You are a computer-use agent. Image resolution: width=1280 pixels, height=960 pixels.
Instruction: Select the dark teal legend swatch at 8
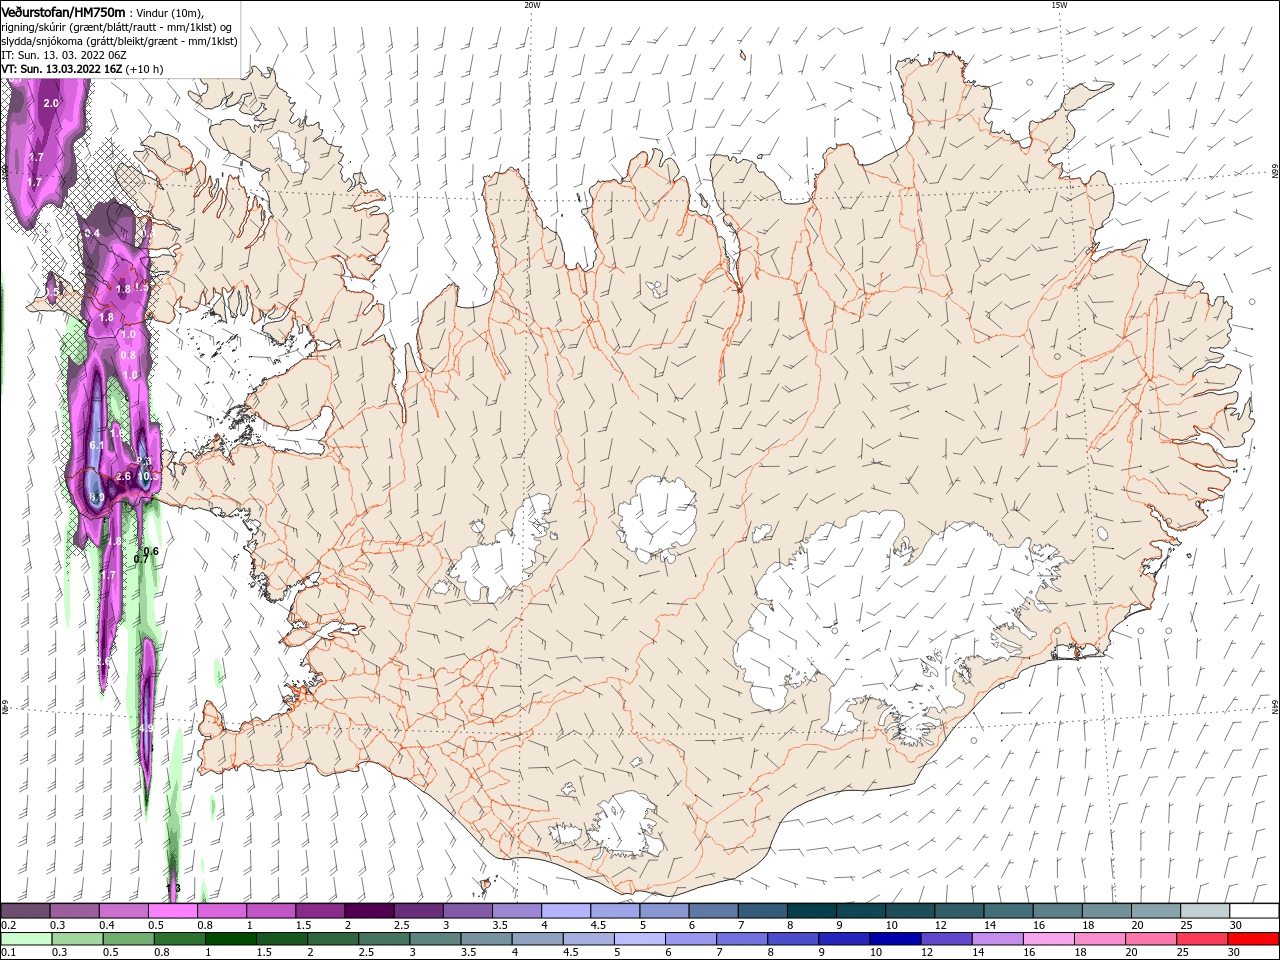click(812, 911)
